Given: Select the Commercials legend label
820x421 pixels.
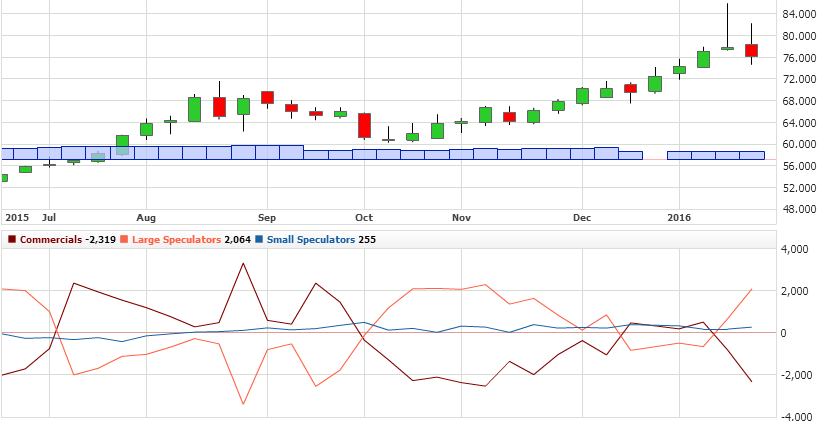Looking at the screenshot, I should click(x=50, y=240).
